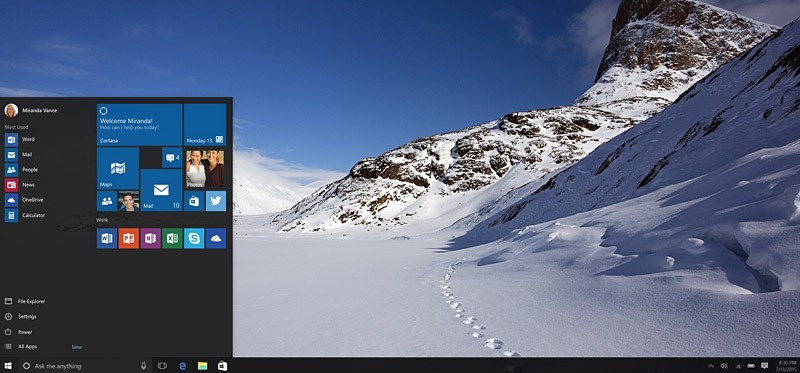The width and height of the screenshot is (800, 373).
Task: Open OneDrive from the Most Used list
Action: 24,200
